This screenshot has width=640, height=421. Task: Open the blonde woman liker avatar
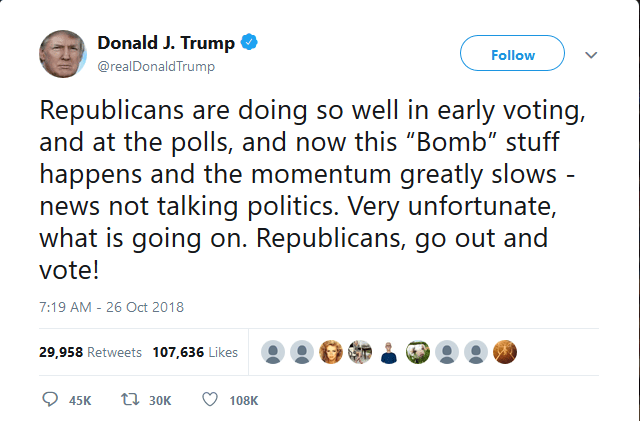(x=330, y=352)
